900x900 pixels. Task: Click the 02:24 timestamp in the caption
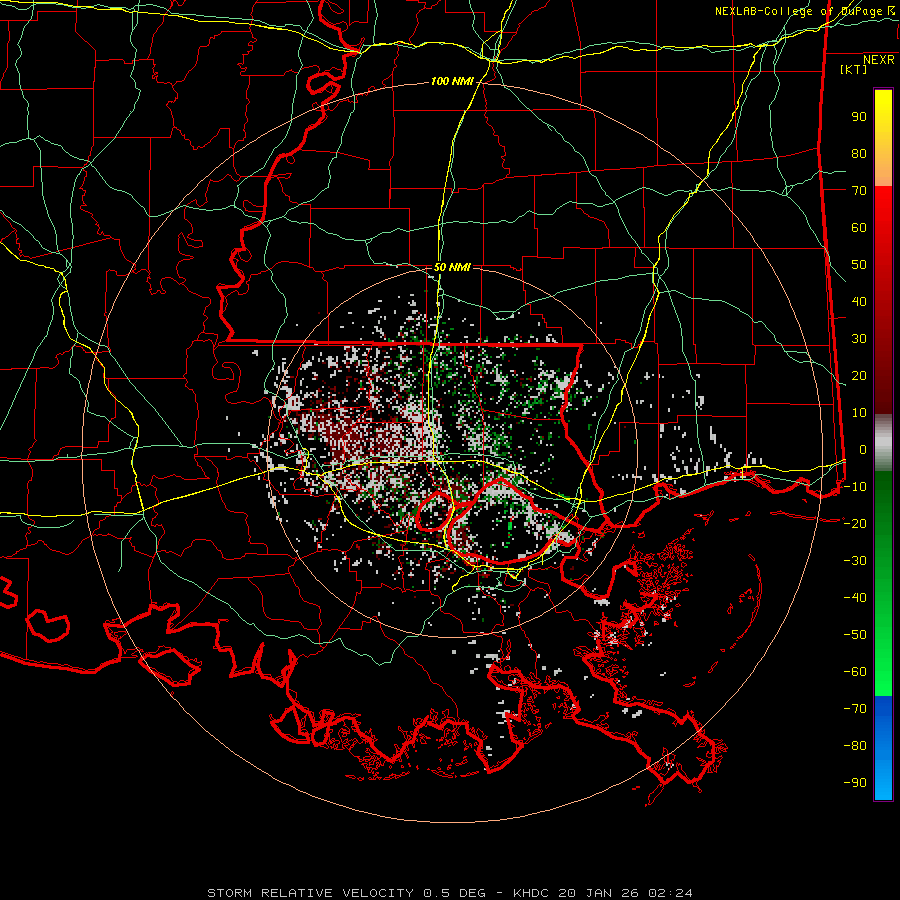click(670, 893)
